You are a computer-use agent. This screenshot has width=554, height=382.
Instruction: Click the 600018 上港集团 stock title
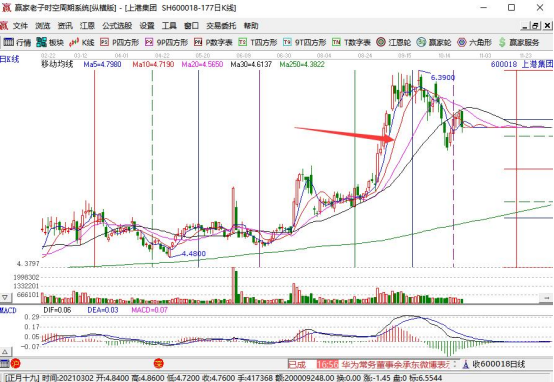tap(521, 64)
